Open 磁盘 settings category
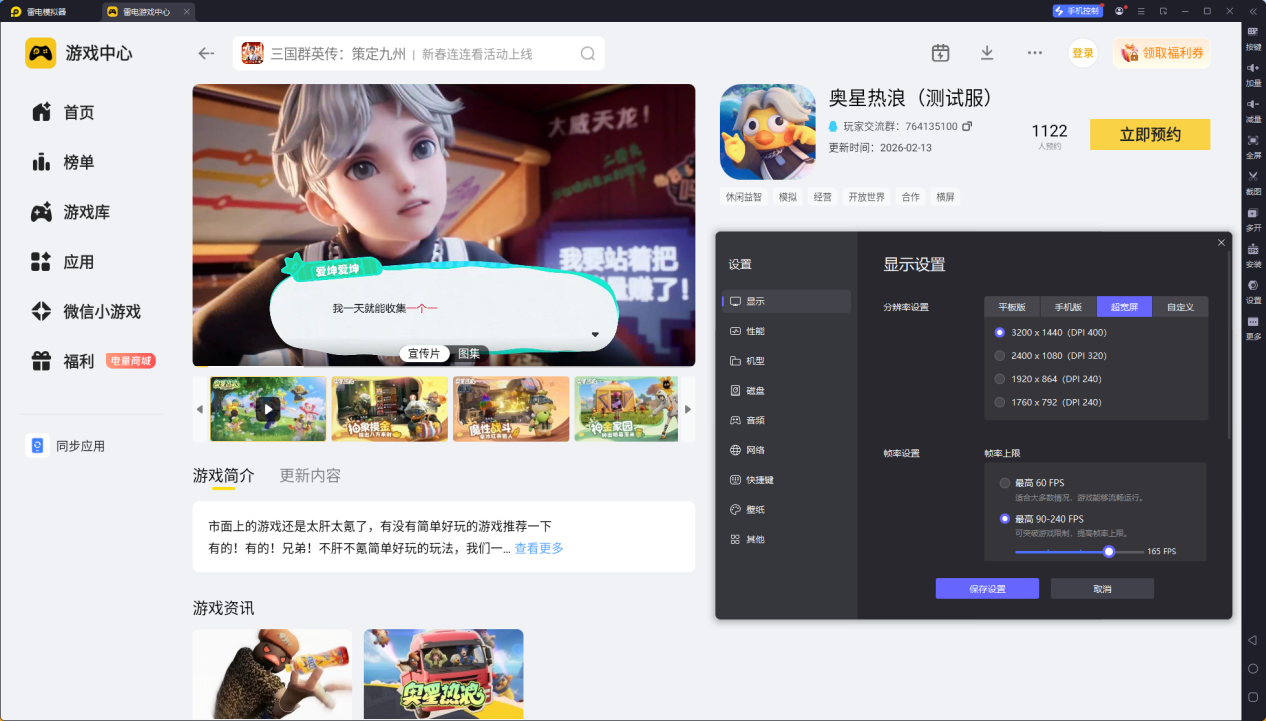1266x721 pixels. (x=786, y=390)
